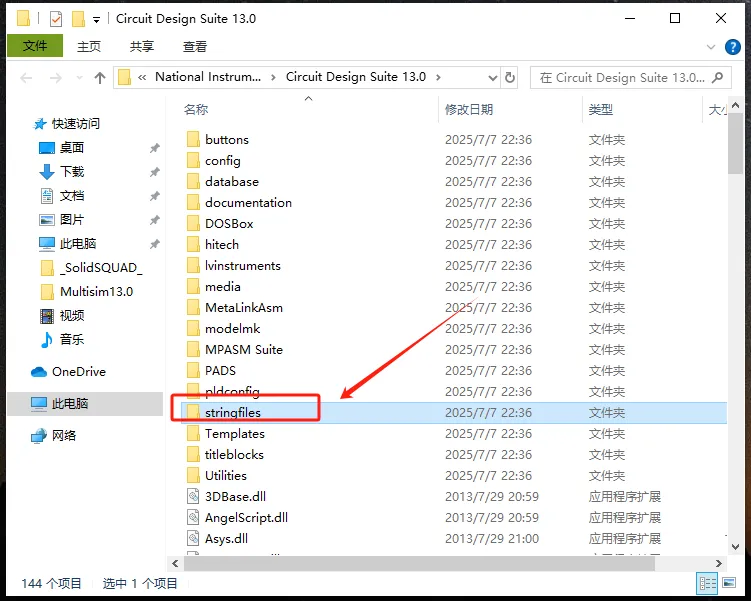Go forward with the right arrow
Screen dimensions: 751x601
[56, 78]
